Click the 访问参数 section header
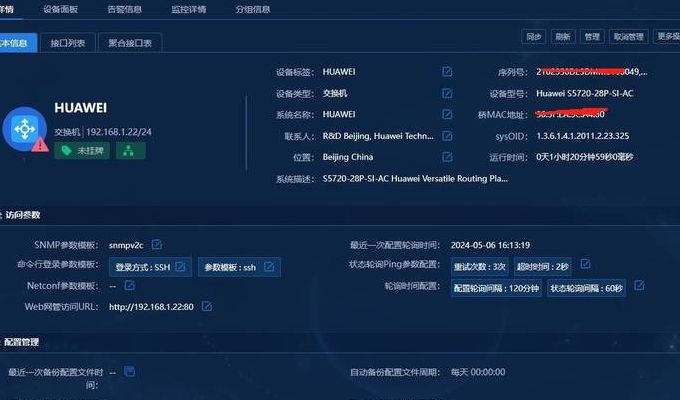The height and width of the screenshot is (400, 680). [x=23, y=215]
